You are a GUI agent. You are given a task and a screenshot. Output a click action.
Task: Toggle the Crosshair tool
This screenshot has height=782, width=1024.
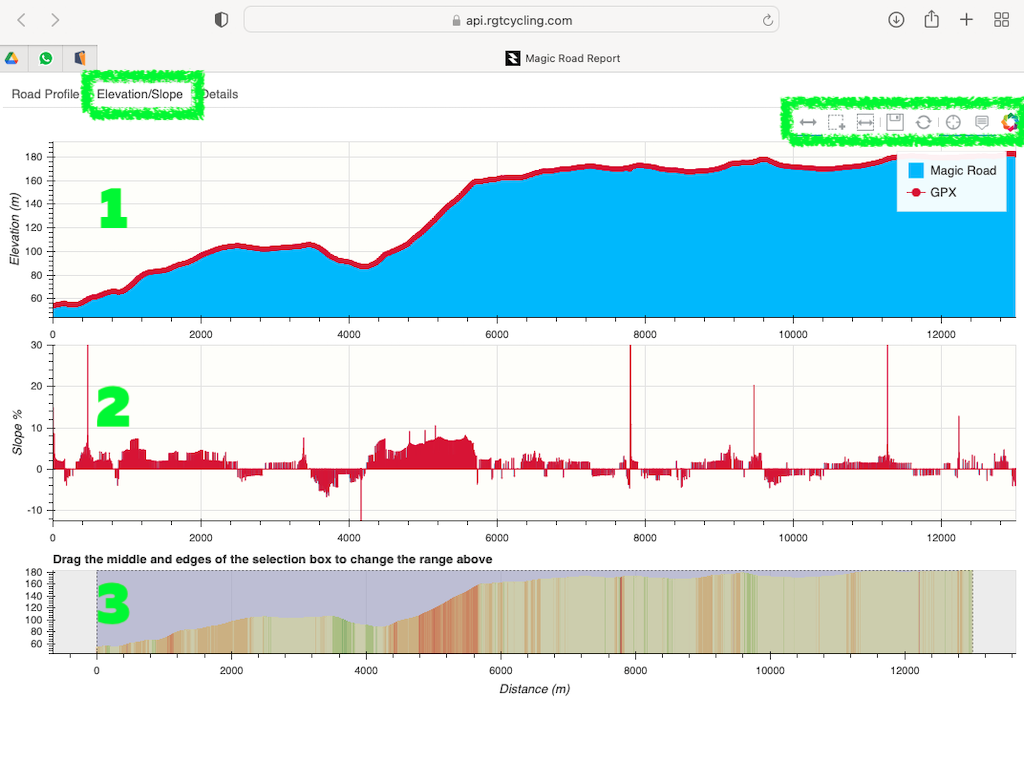(953, 122)
